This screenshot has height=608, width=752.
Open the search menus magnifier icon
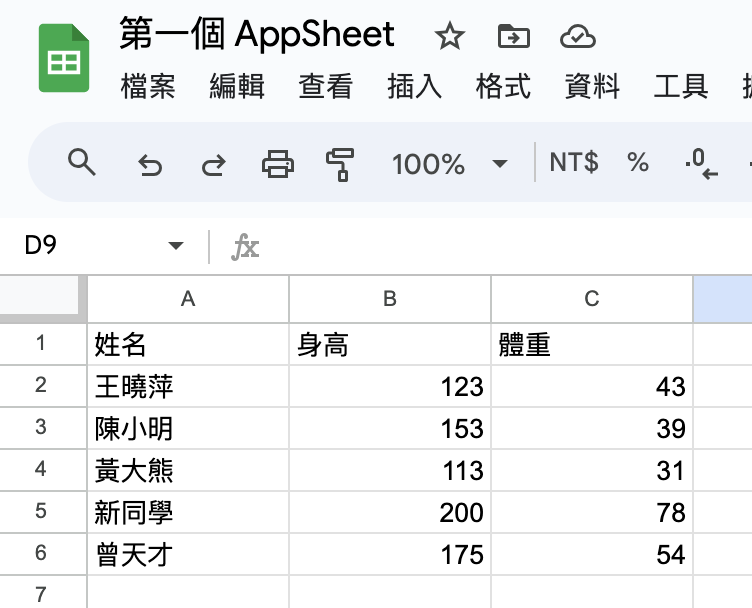point(82,163)
